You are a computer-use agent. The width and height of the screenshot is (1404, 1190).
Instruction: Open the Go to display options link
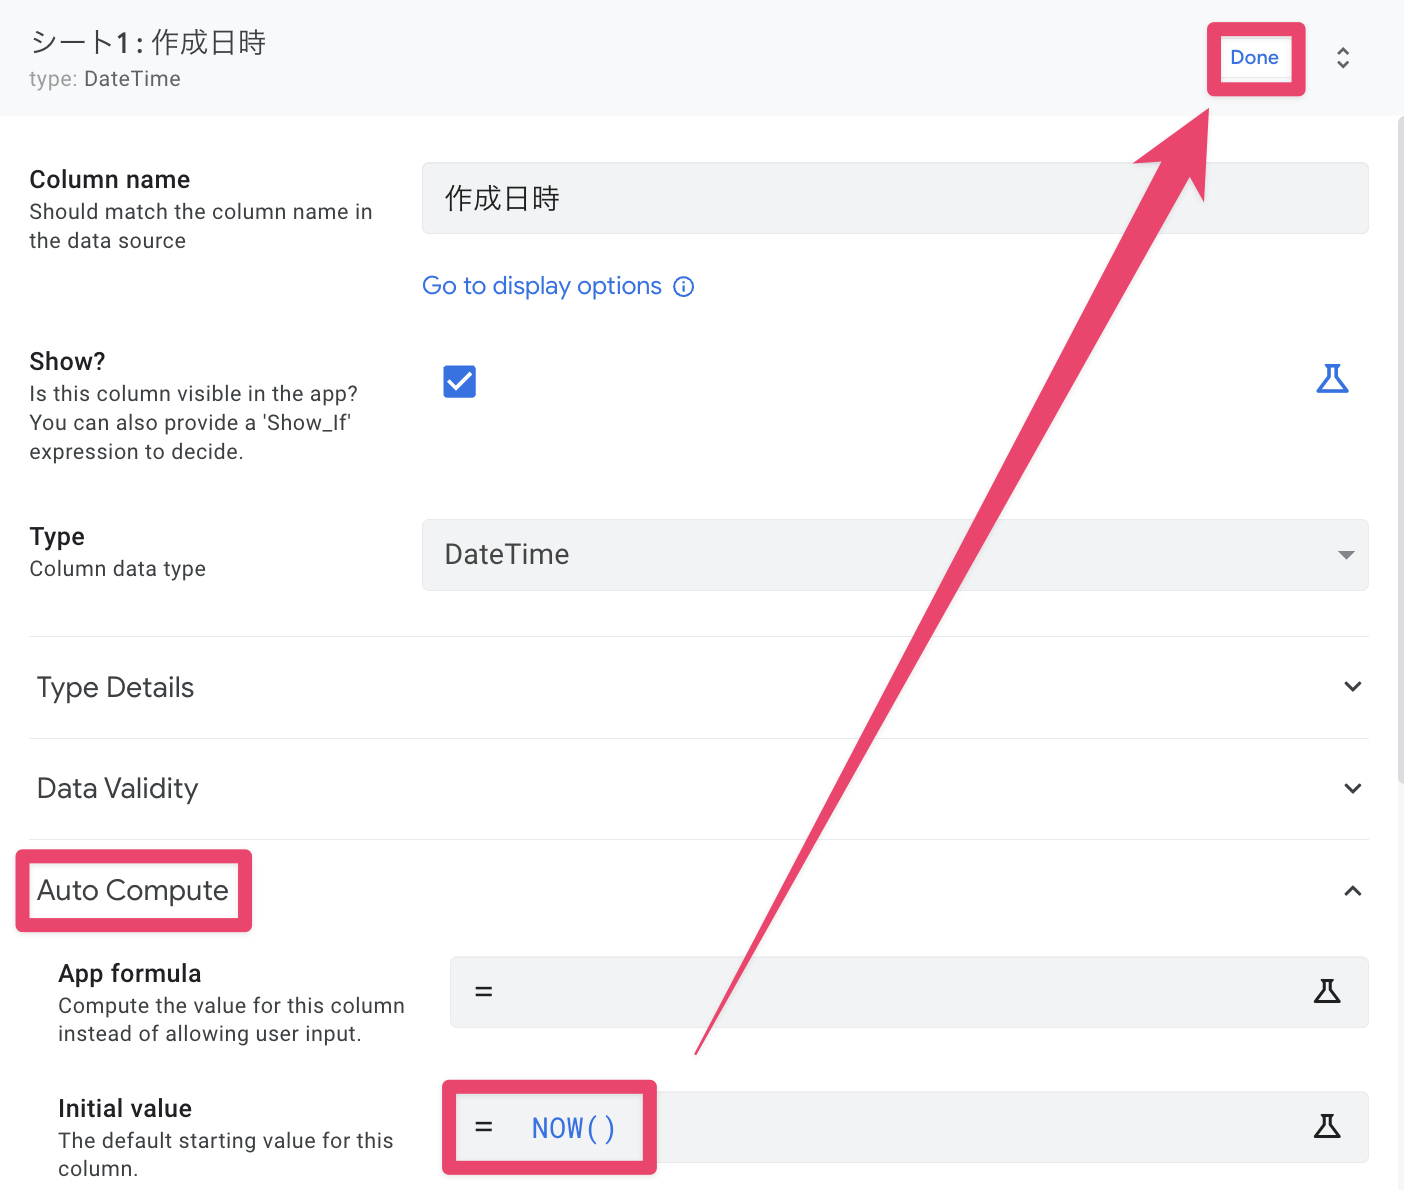pos(542,286)
